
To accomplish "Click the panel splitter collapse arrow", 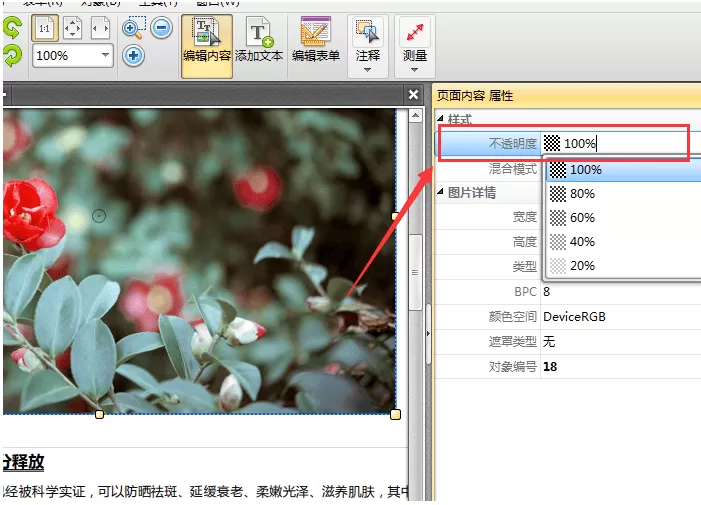I will coord(428,333).
